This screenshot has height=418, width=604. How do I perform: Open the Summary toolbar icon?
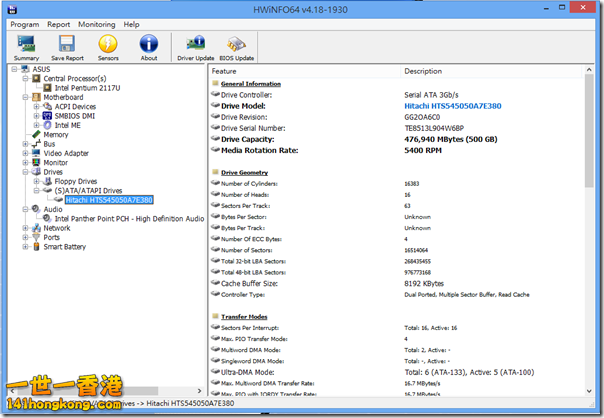coord(26,44)
